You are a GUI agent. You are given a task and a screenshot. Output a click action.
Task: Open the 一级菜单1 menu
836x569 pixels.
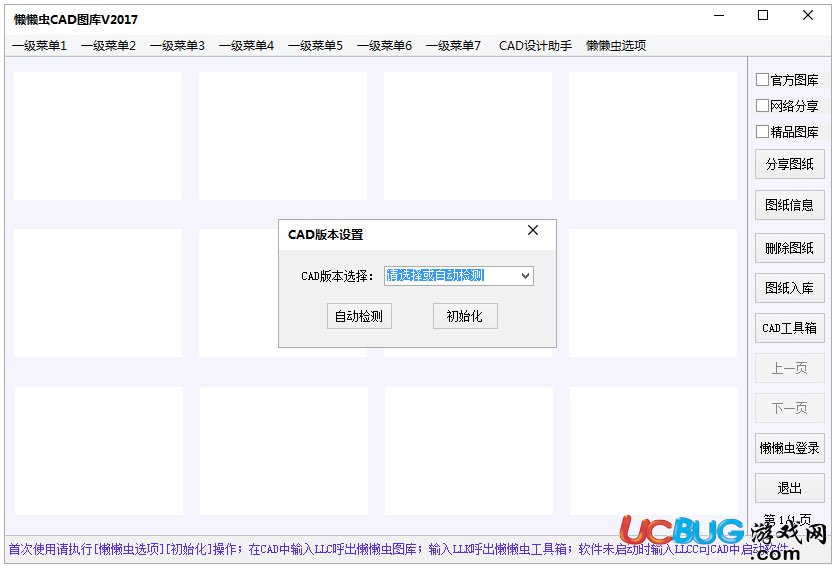tap(39, 46)
